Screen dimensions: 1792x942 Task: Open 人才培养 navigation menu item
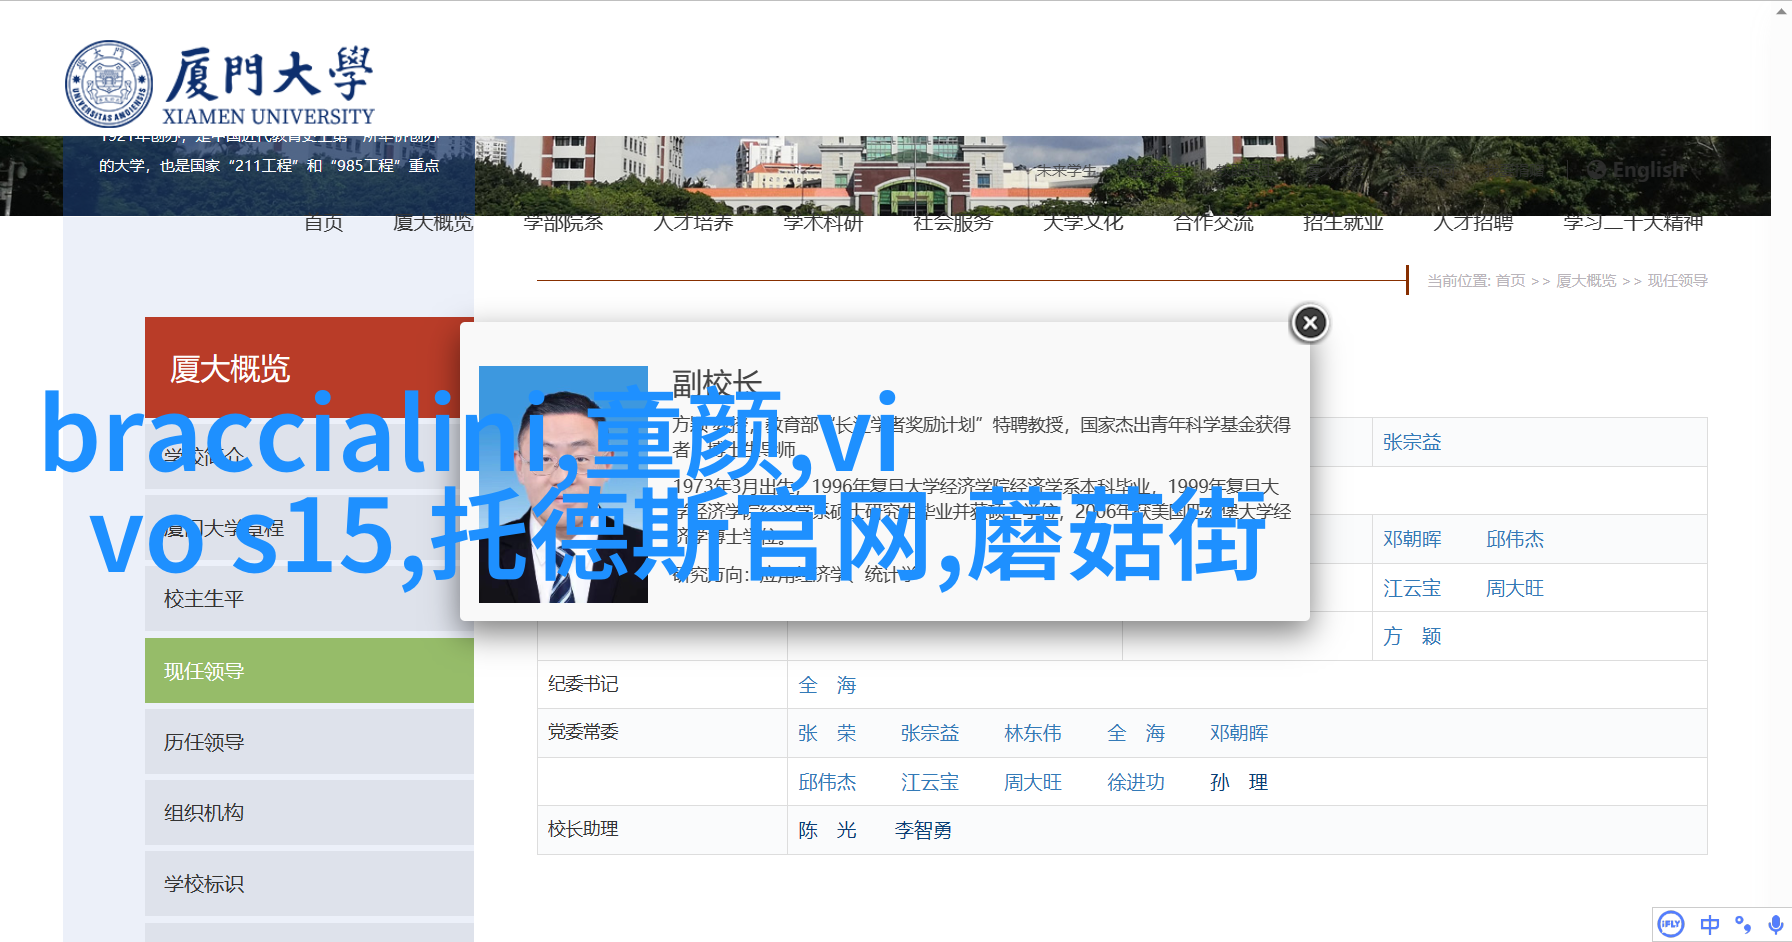point(693,223)
